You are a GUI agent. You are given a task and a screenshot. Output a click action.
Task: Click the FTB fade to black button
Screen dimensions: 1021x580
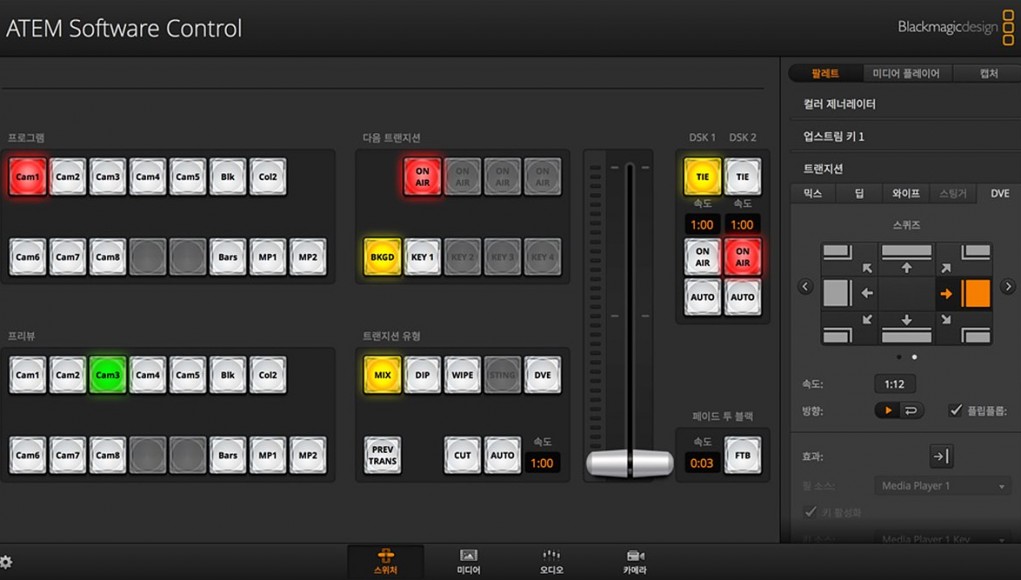point(742,455)
